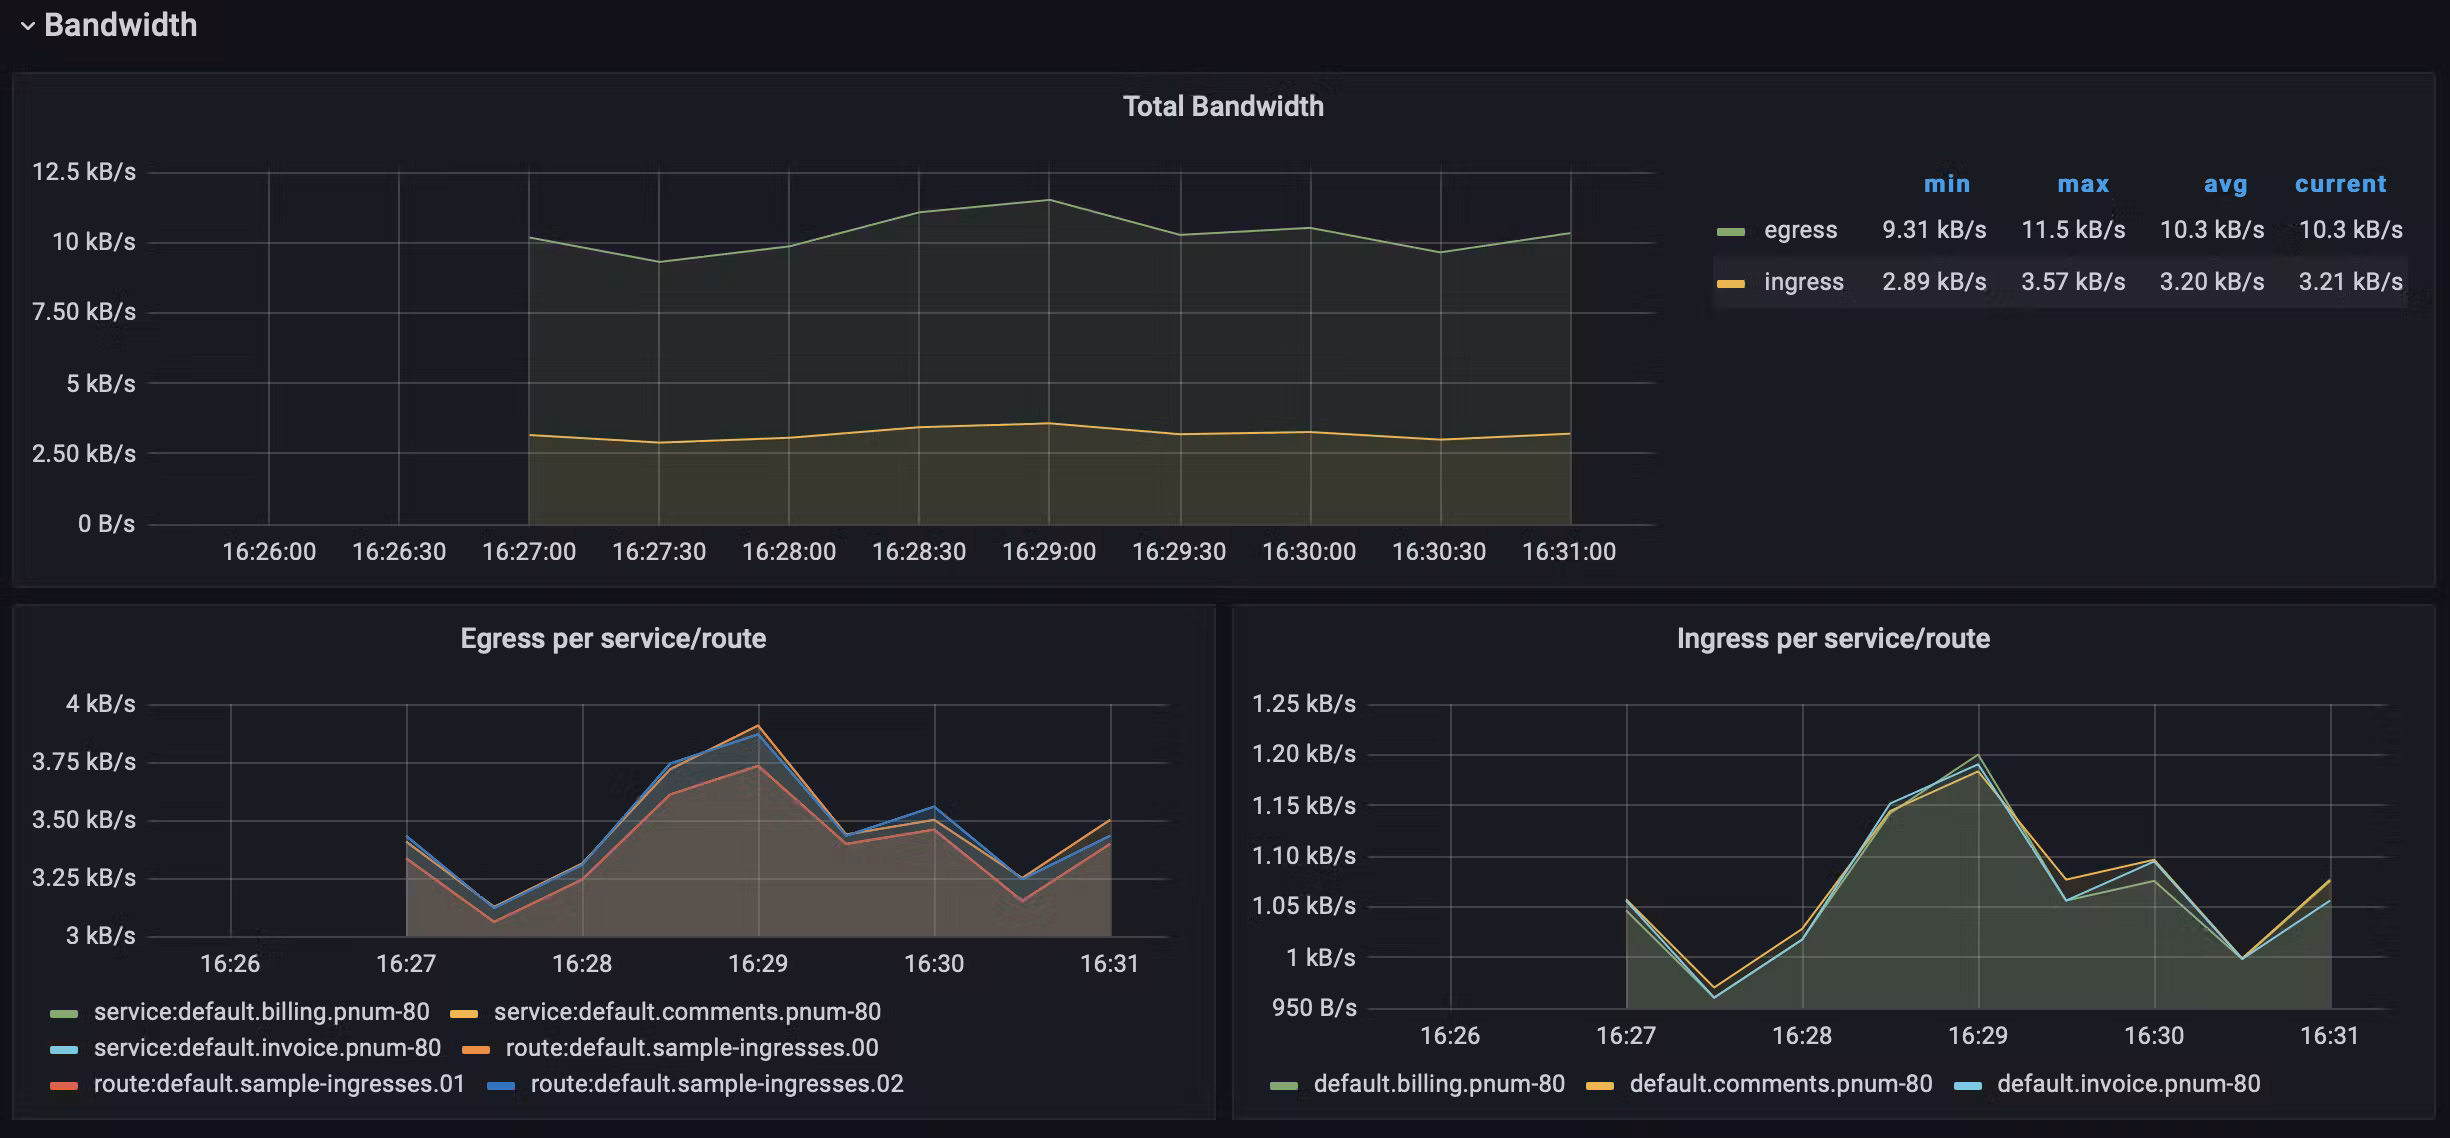Sort legend by max column header
The image size is (2450, 1138).
pos(2082,184)
